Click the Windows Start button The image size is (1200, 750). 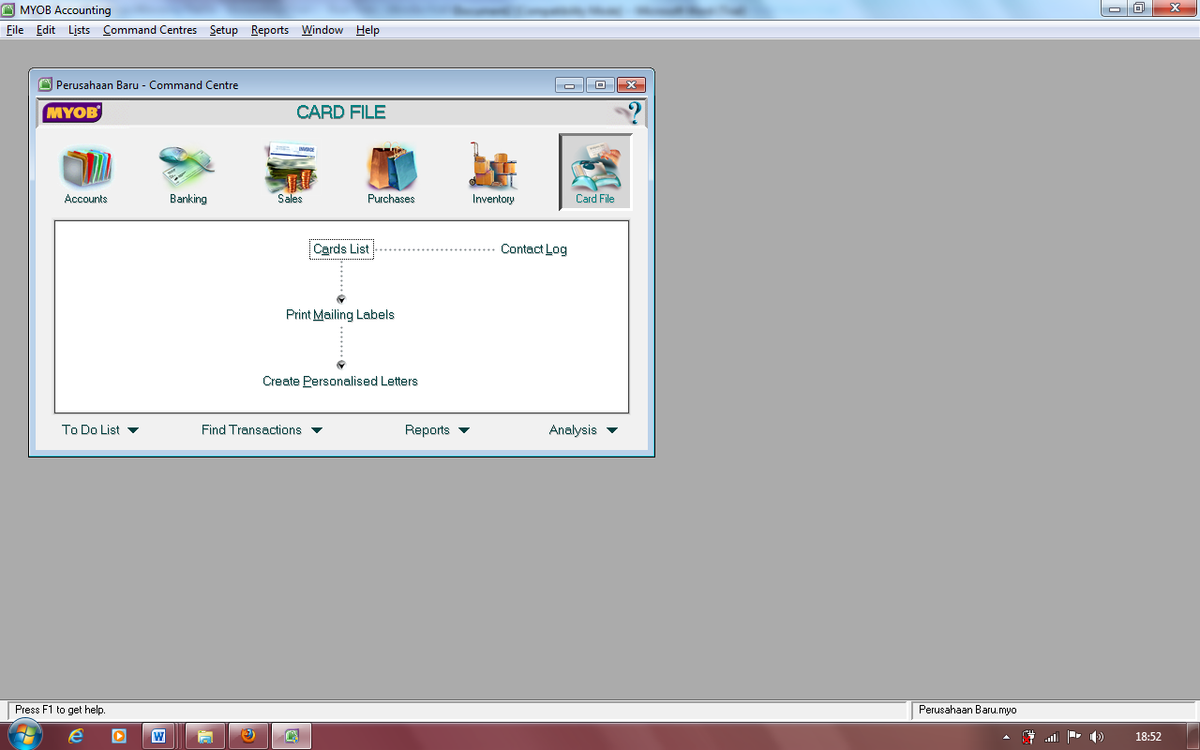tap(24, 736)
